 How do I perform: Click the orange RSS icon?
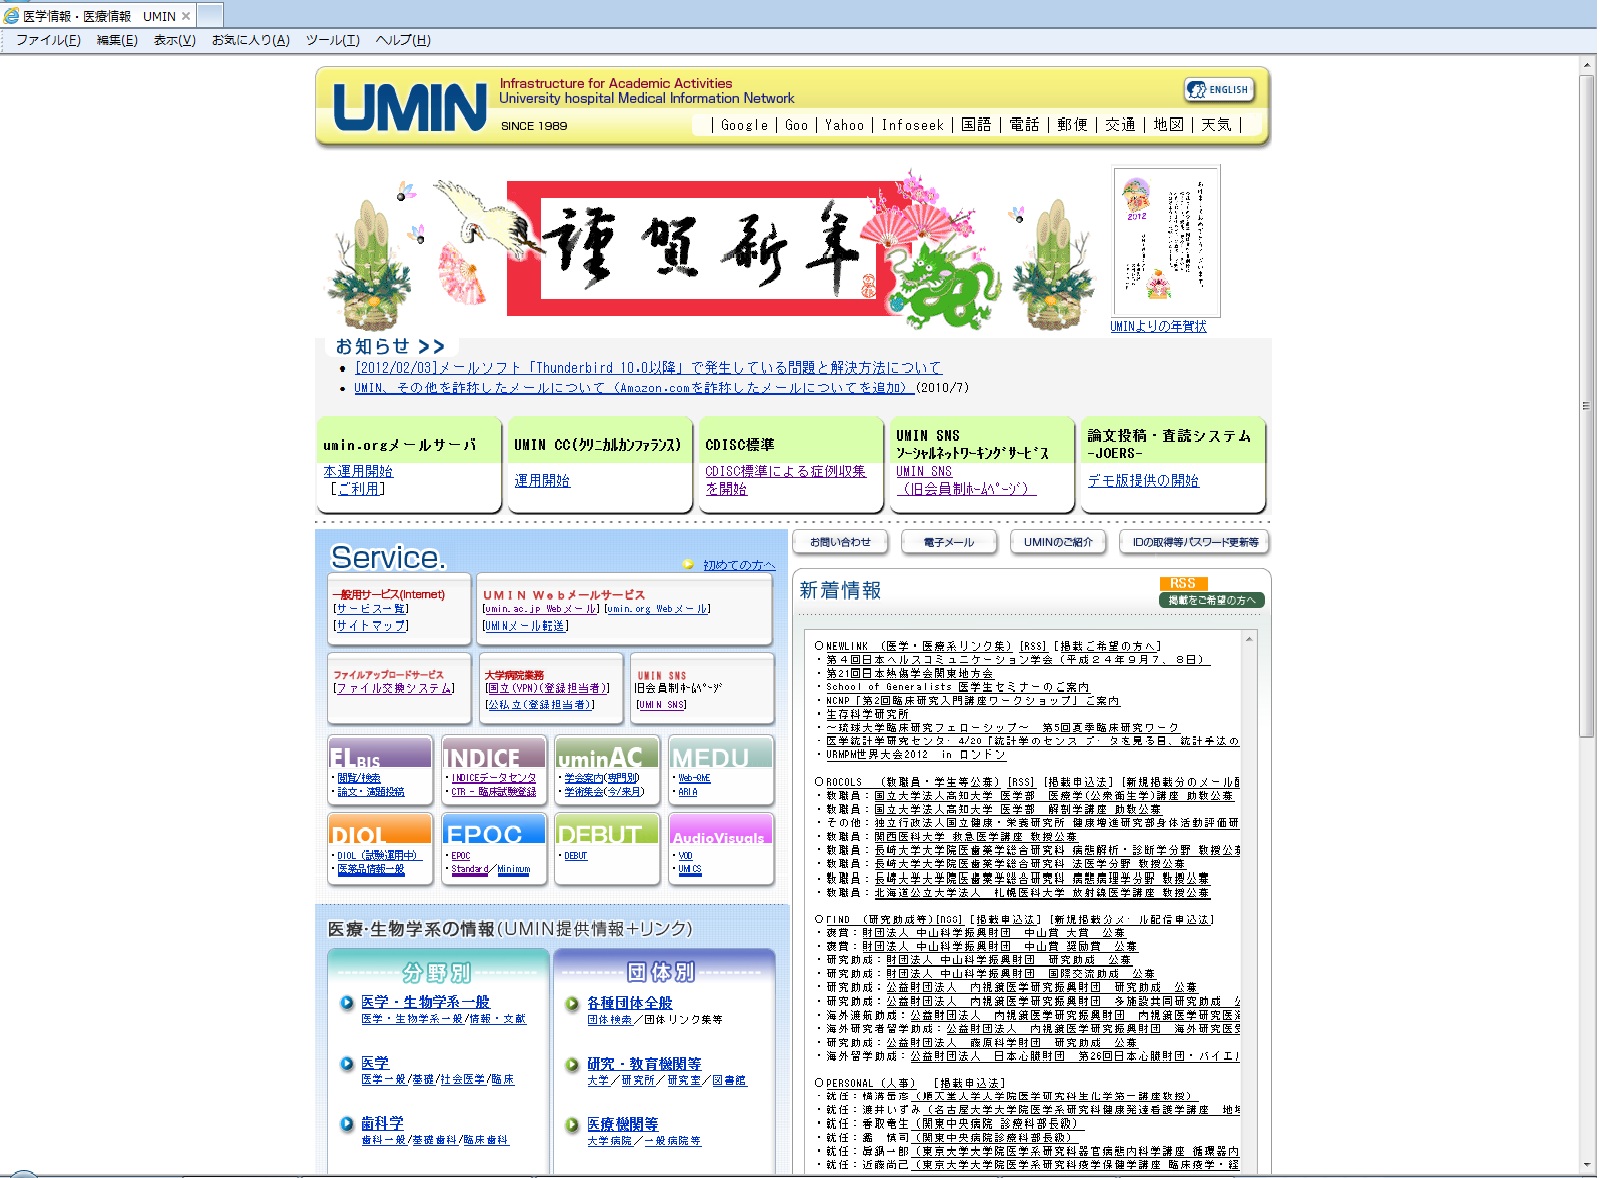1183,583
